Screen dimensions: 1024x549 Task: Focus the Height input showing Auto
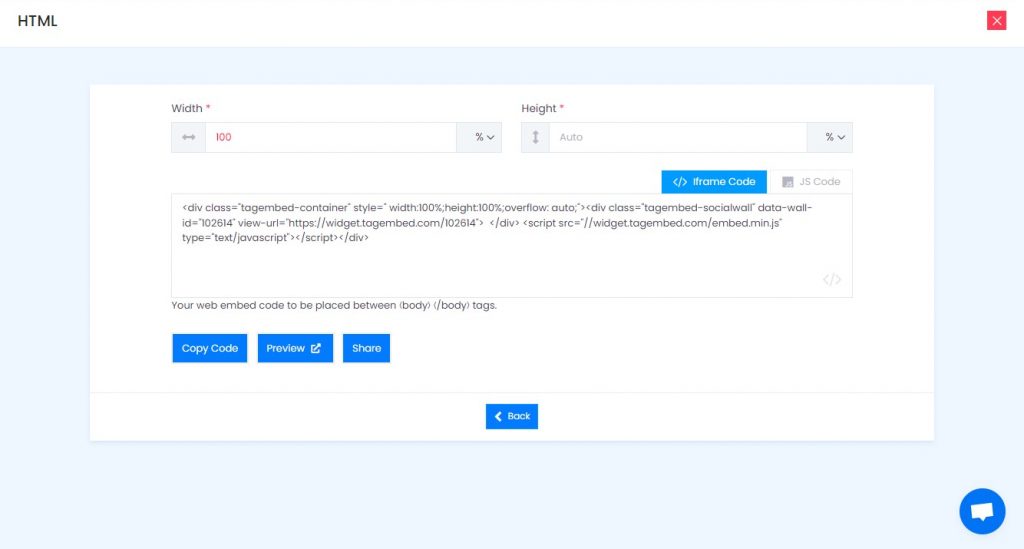coord(678,137)
